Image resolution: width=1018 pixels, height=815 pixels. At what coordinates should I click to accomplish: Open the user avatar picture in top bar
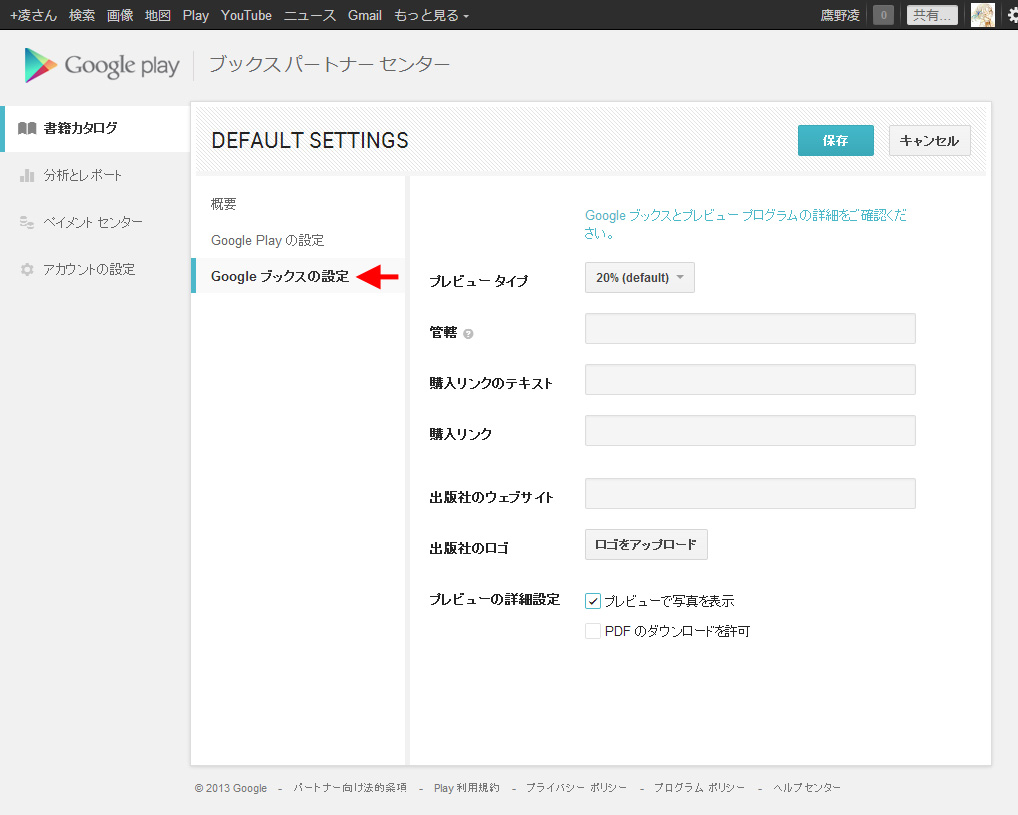coord(982,15)
